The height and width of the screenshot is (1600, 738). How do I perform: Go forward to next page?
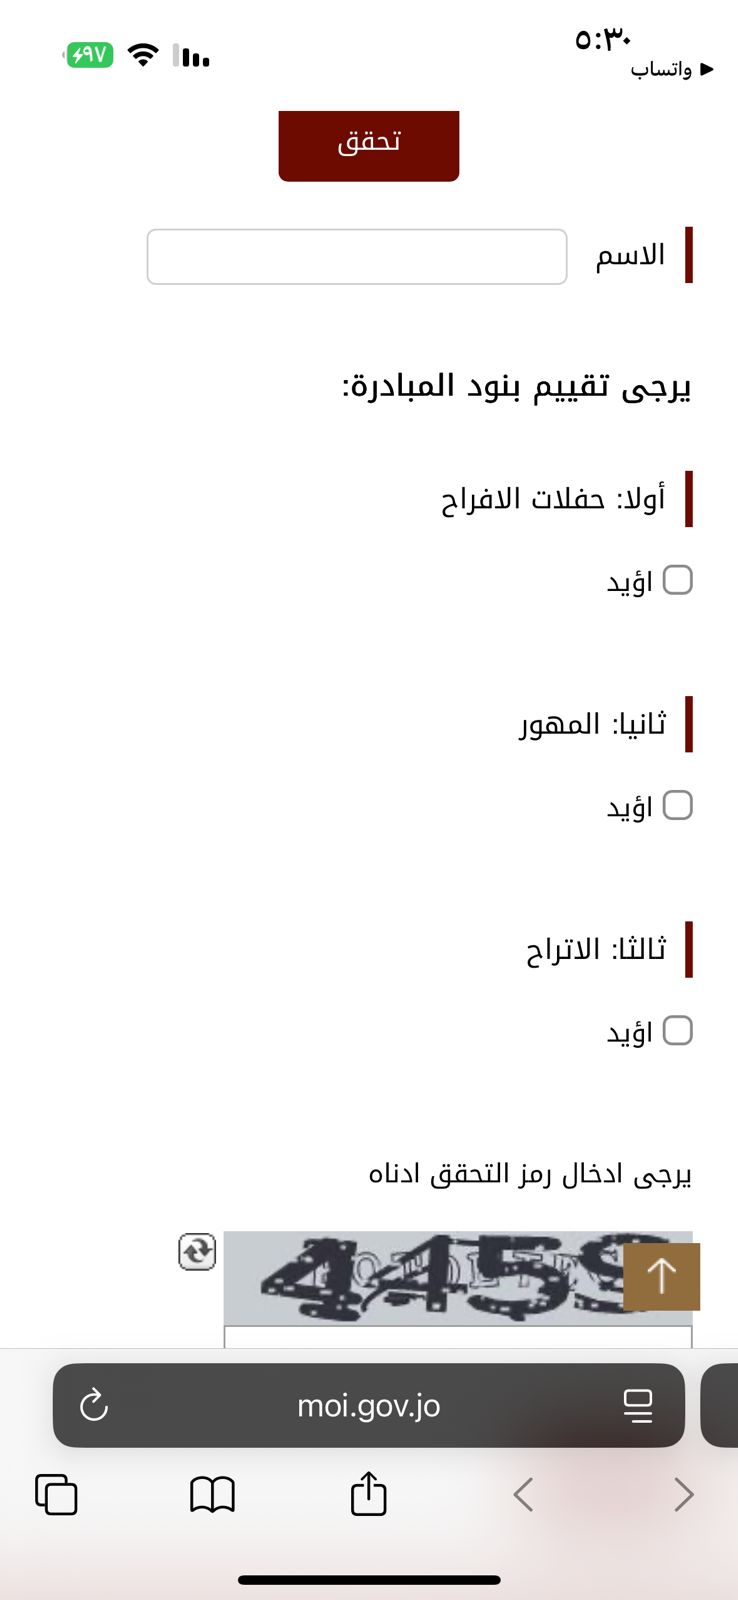tap(683, 1495)
